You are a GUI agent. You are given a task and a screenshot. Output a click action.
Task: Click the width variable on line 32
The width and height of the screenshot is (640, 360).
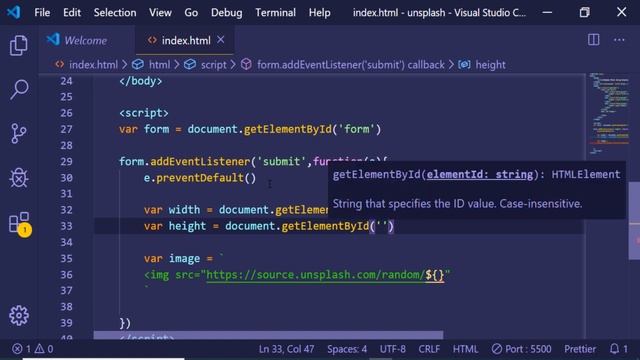(184, 210)
